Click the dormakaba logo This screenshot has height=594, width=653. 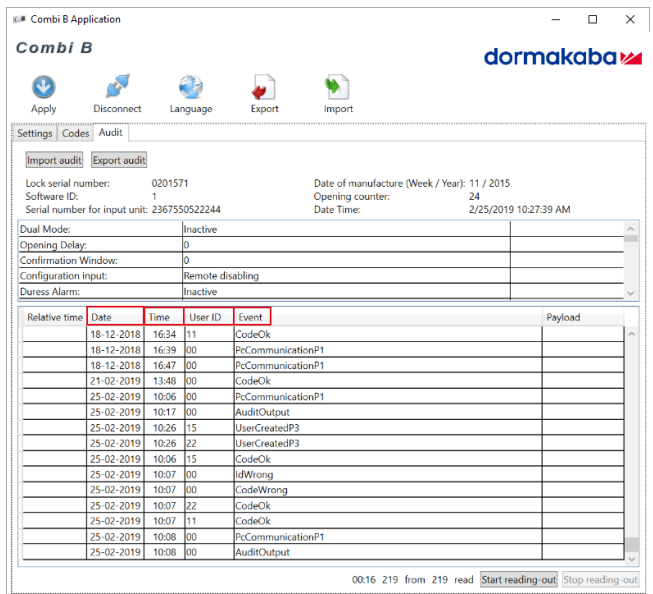tap(562, 57)
